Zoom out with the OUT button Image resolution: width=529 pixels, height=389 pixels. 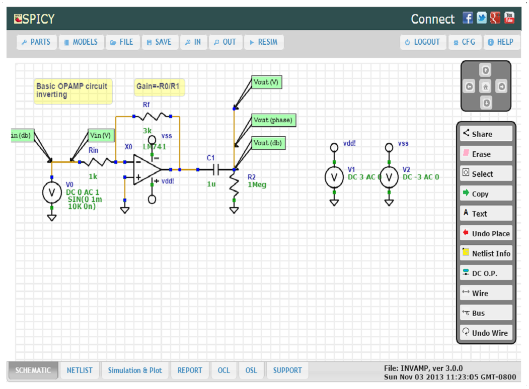(x=225, y=42)
